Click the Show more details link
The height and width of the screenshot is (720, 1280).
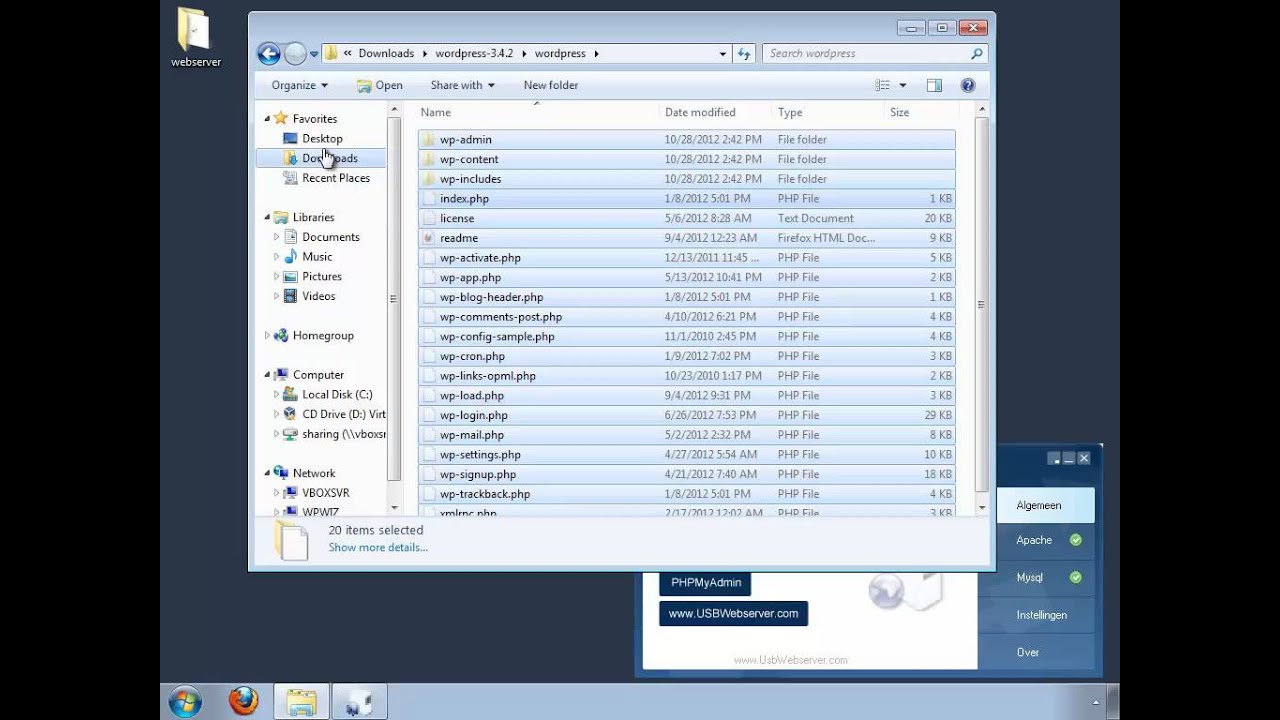378,547
